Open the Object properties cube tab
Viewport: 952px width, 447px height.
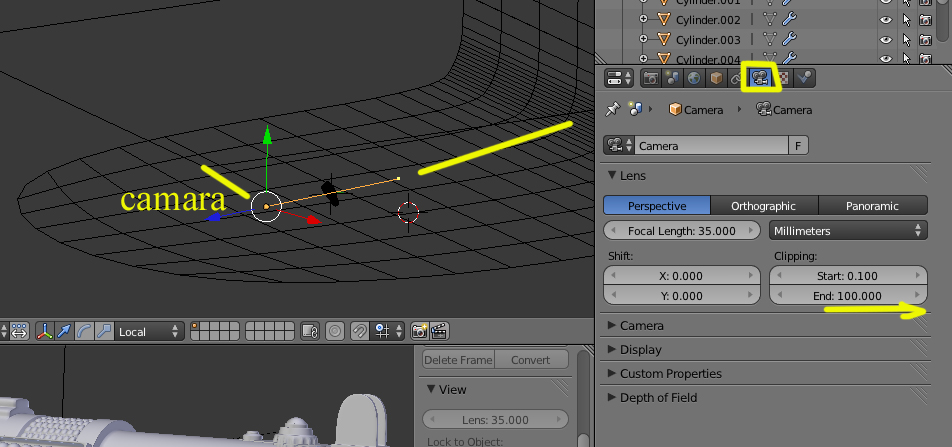[716, 78]
